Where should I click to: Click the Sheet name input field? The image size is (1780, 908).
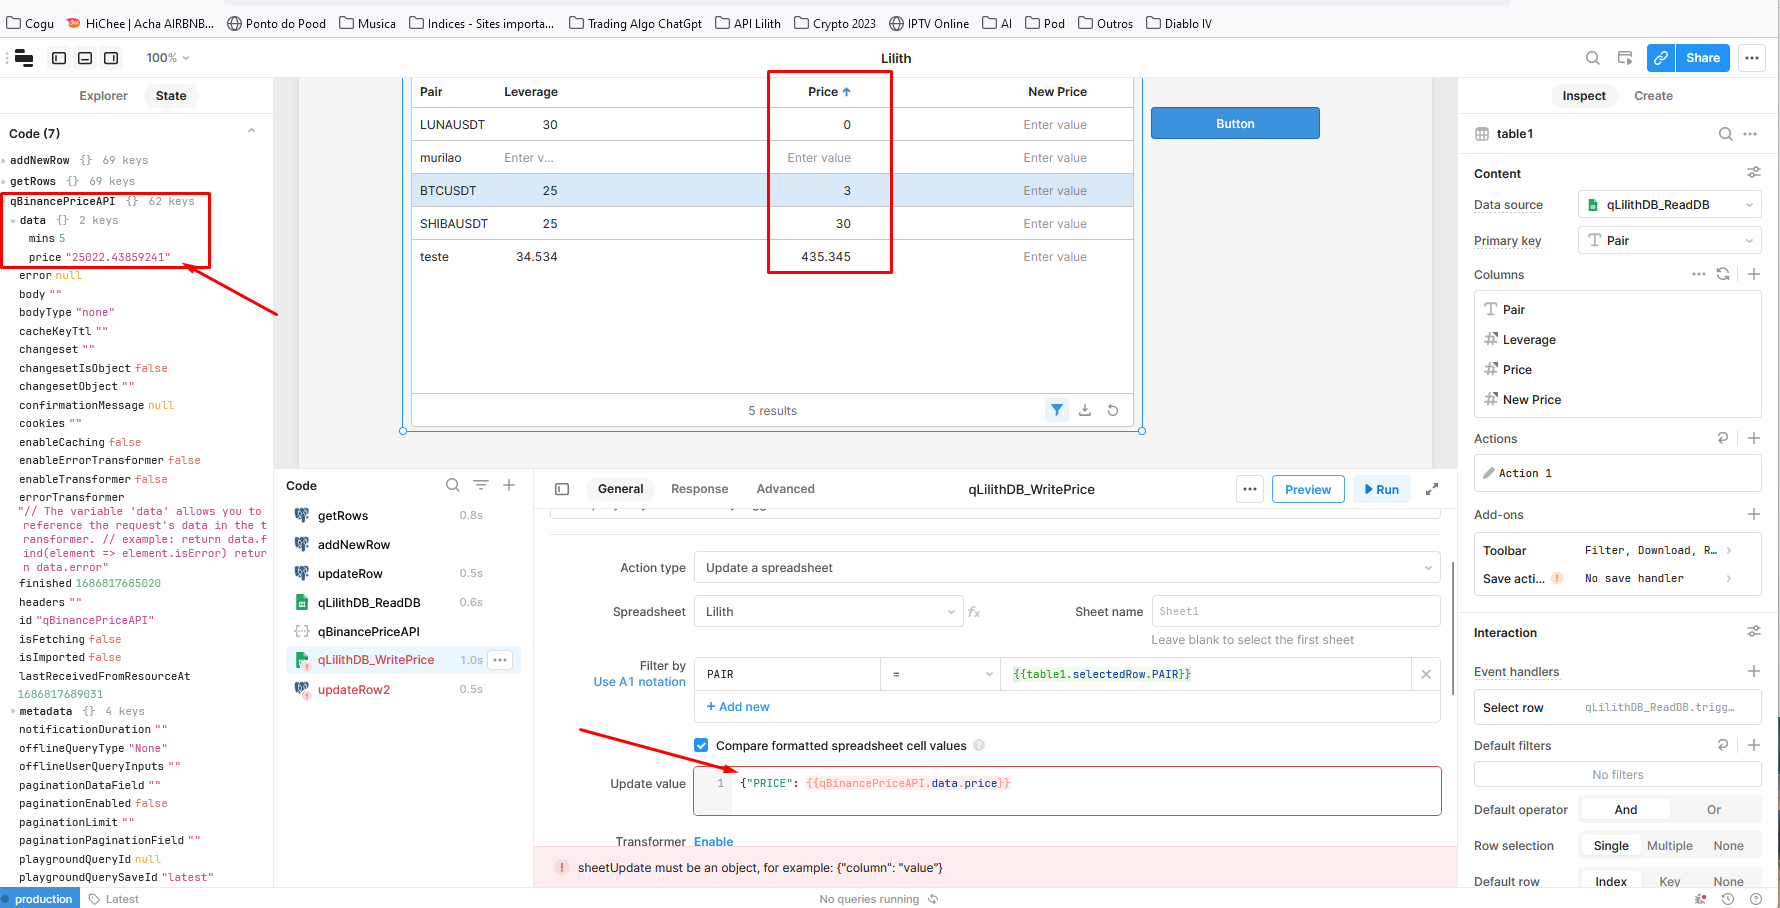click(x=1296, y=611)
